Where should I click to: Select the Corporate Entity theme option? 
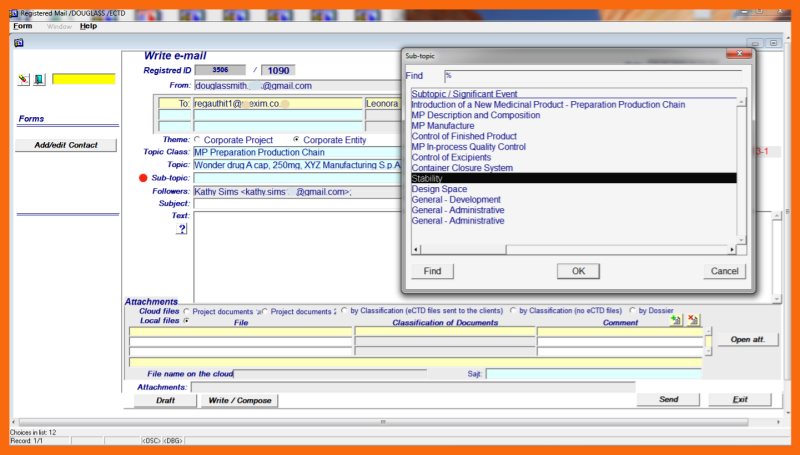click(x=296, y=140)
